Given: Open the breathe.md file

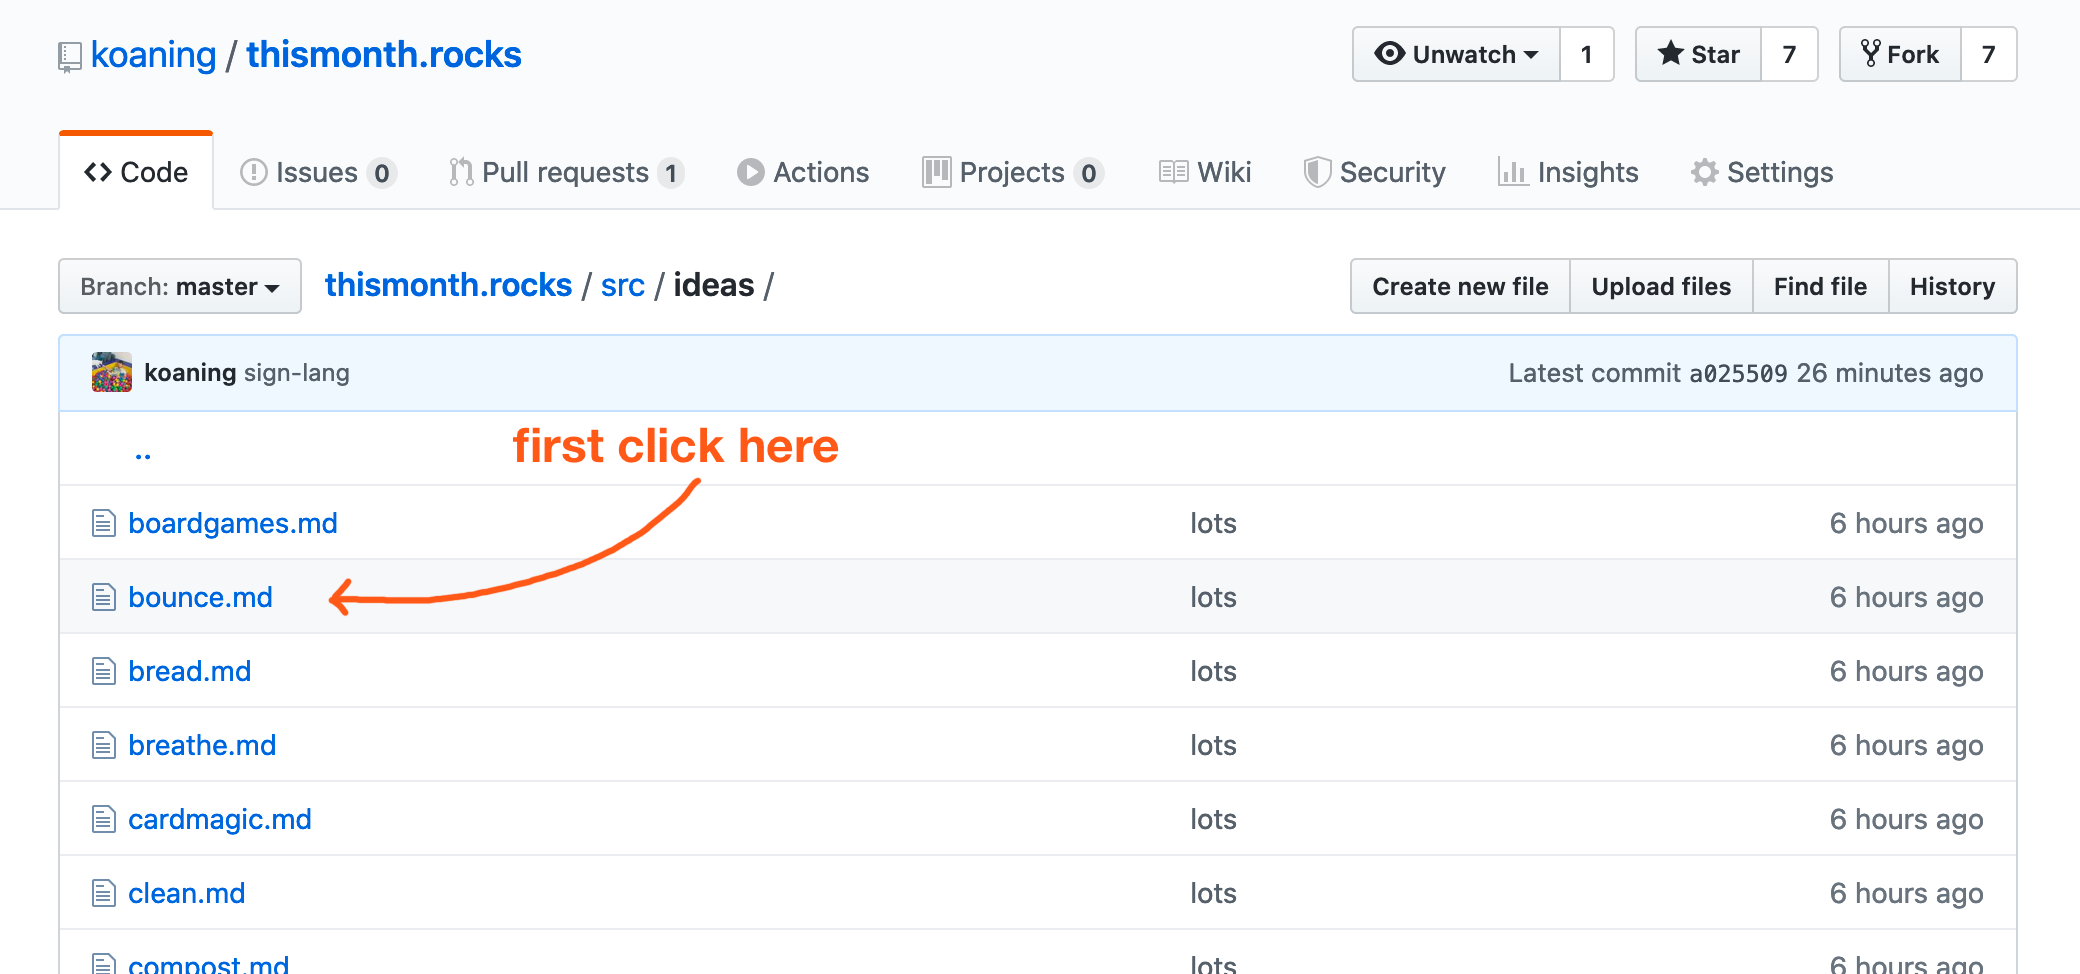Looking at the screenshot, I should point(202,745).
